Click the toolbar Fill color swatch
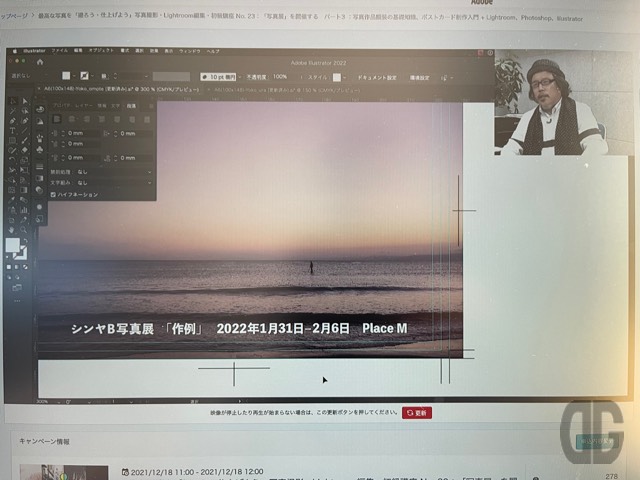The width and height of the screenshot is (640, 480). coord(13,245)
